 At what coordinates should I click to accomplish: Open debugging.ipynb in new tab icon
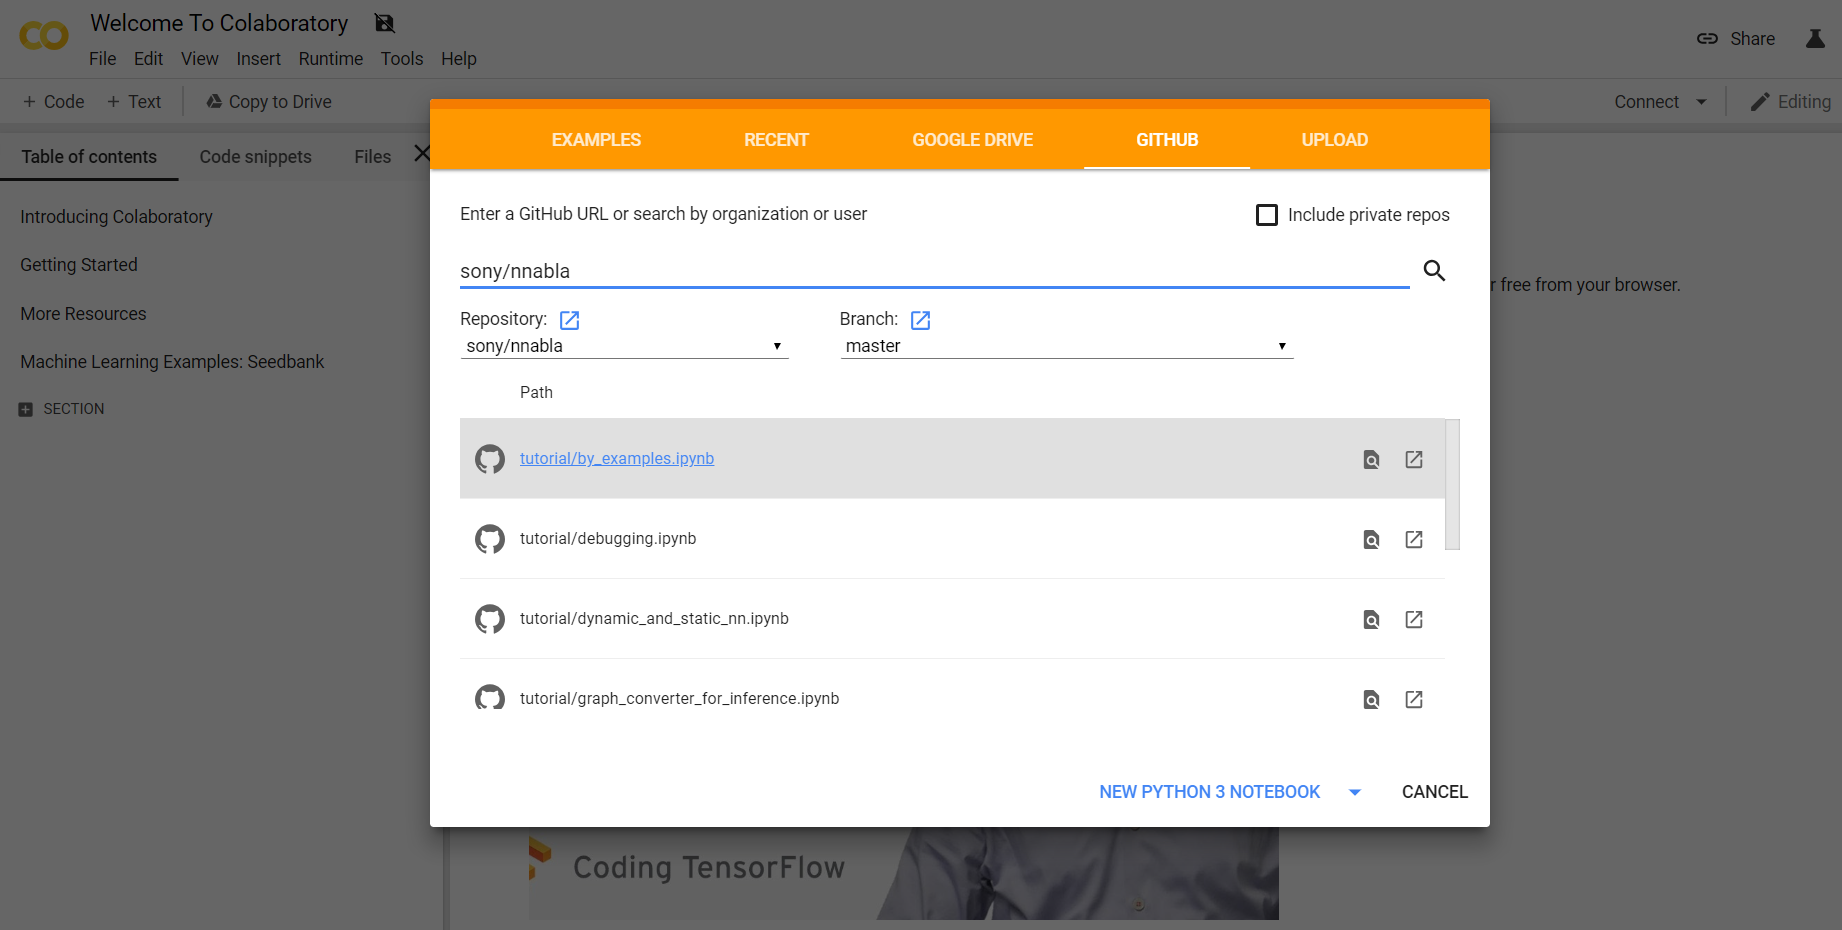tap(1414, 539)
